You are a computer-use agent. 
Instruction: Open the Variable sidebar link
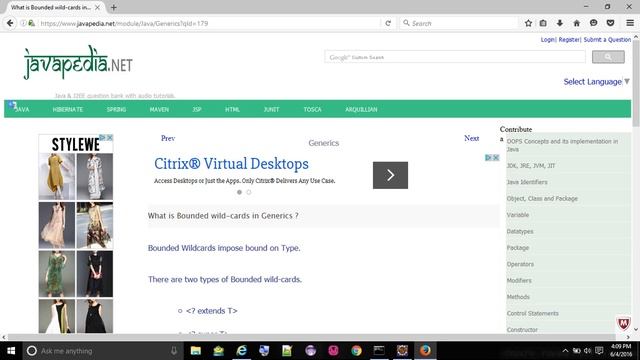click(x=518, y=215)
